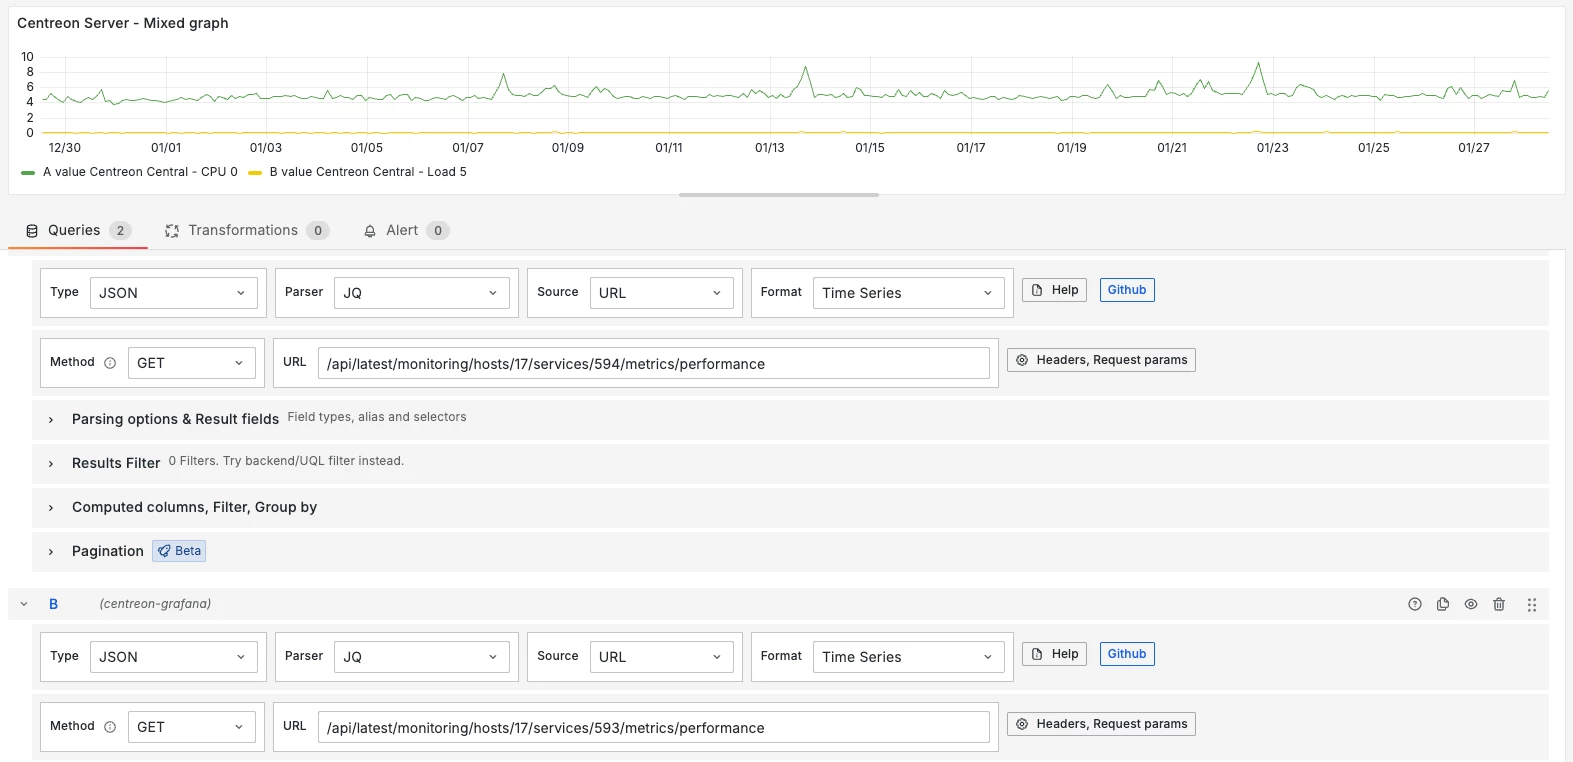Switch to the Transformations tab
Screen dimensions: 1573x762
(x=243, y=230)
